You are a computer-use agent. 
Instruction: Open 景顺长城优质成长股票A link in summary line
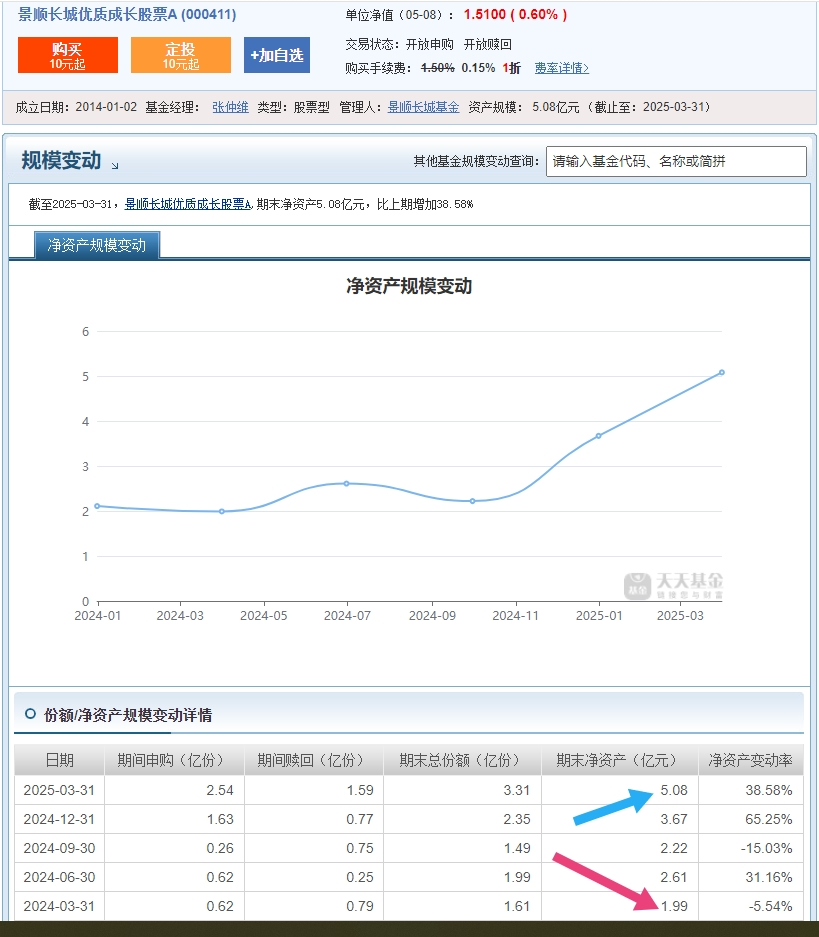click(x=188, y=204)
